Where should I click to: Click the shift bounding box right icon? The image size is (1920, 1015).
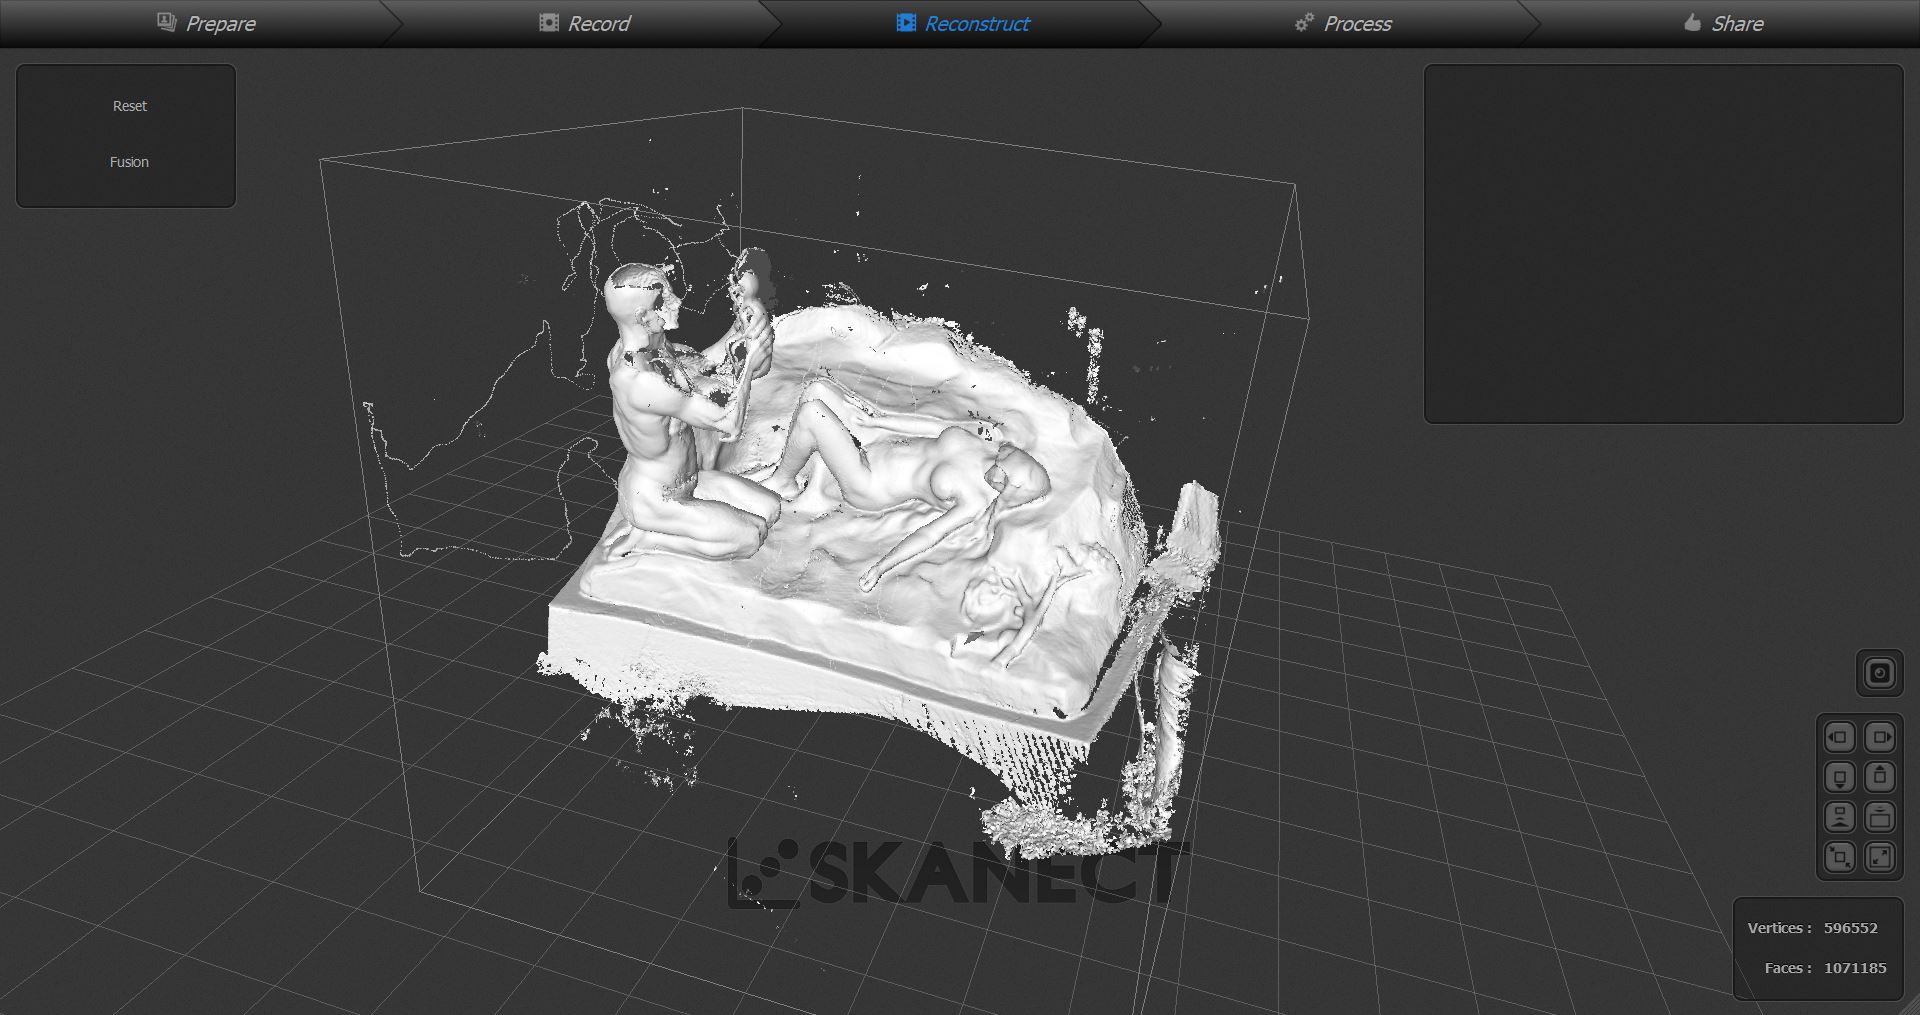1880,737
